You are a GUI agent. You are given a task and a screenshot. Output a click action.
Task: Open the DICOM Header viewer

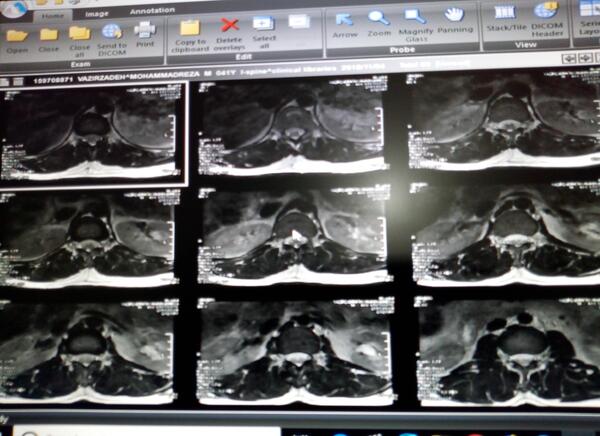546,11
